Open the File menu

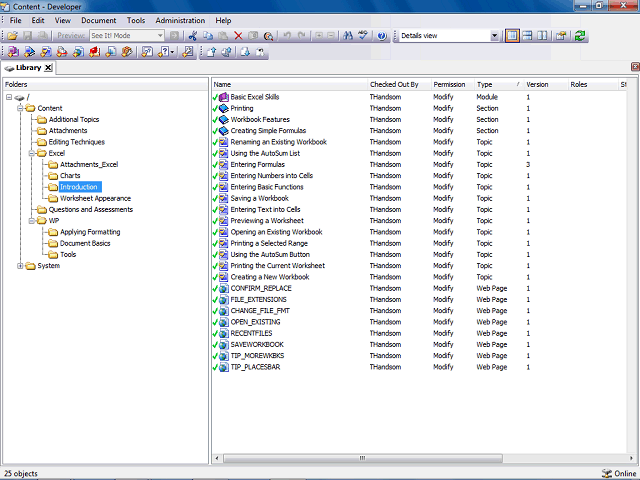click(x=16, y=20)
